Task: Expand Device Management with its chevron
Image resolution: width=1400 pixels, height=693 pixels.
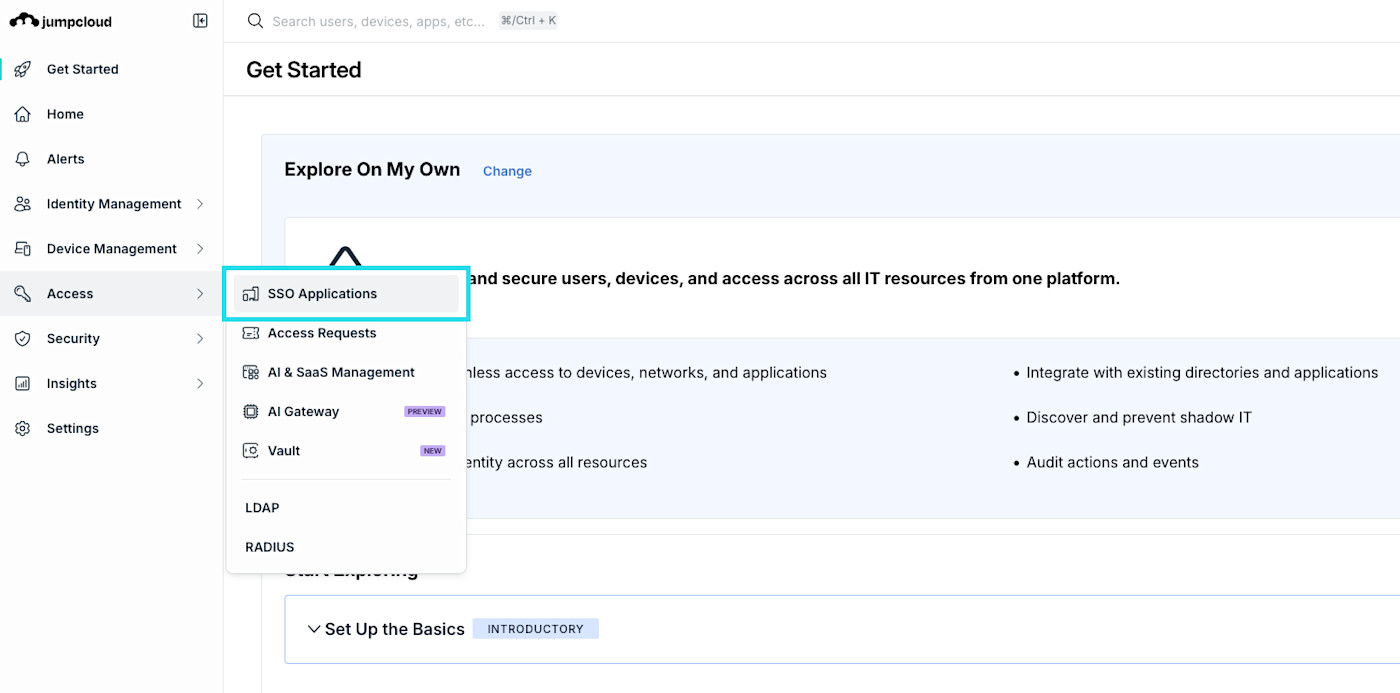Action: pyautogui.click(x=200, y=249)
